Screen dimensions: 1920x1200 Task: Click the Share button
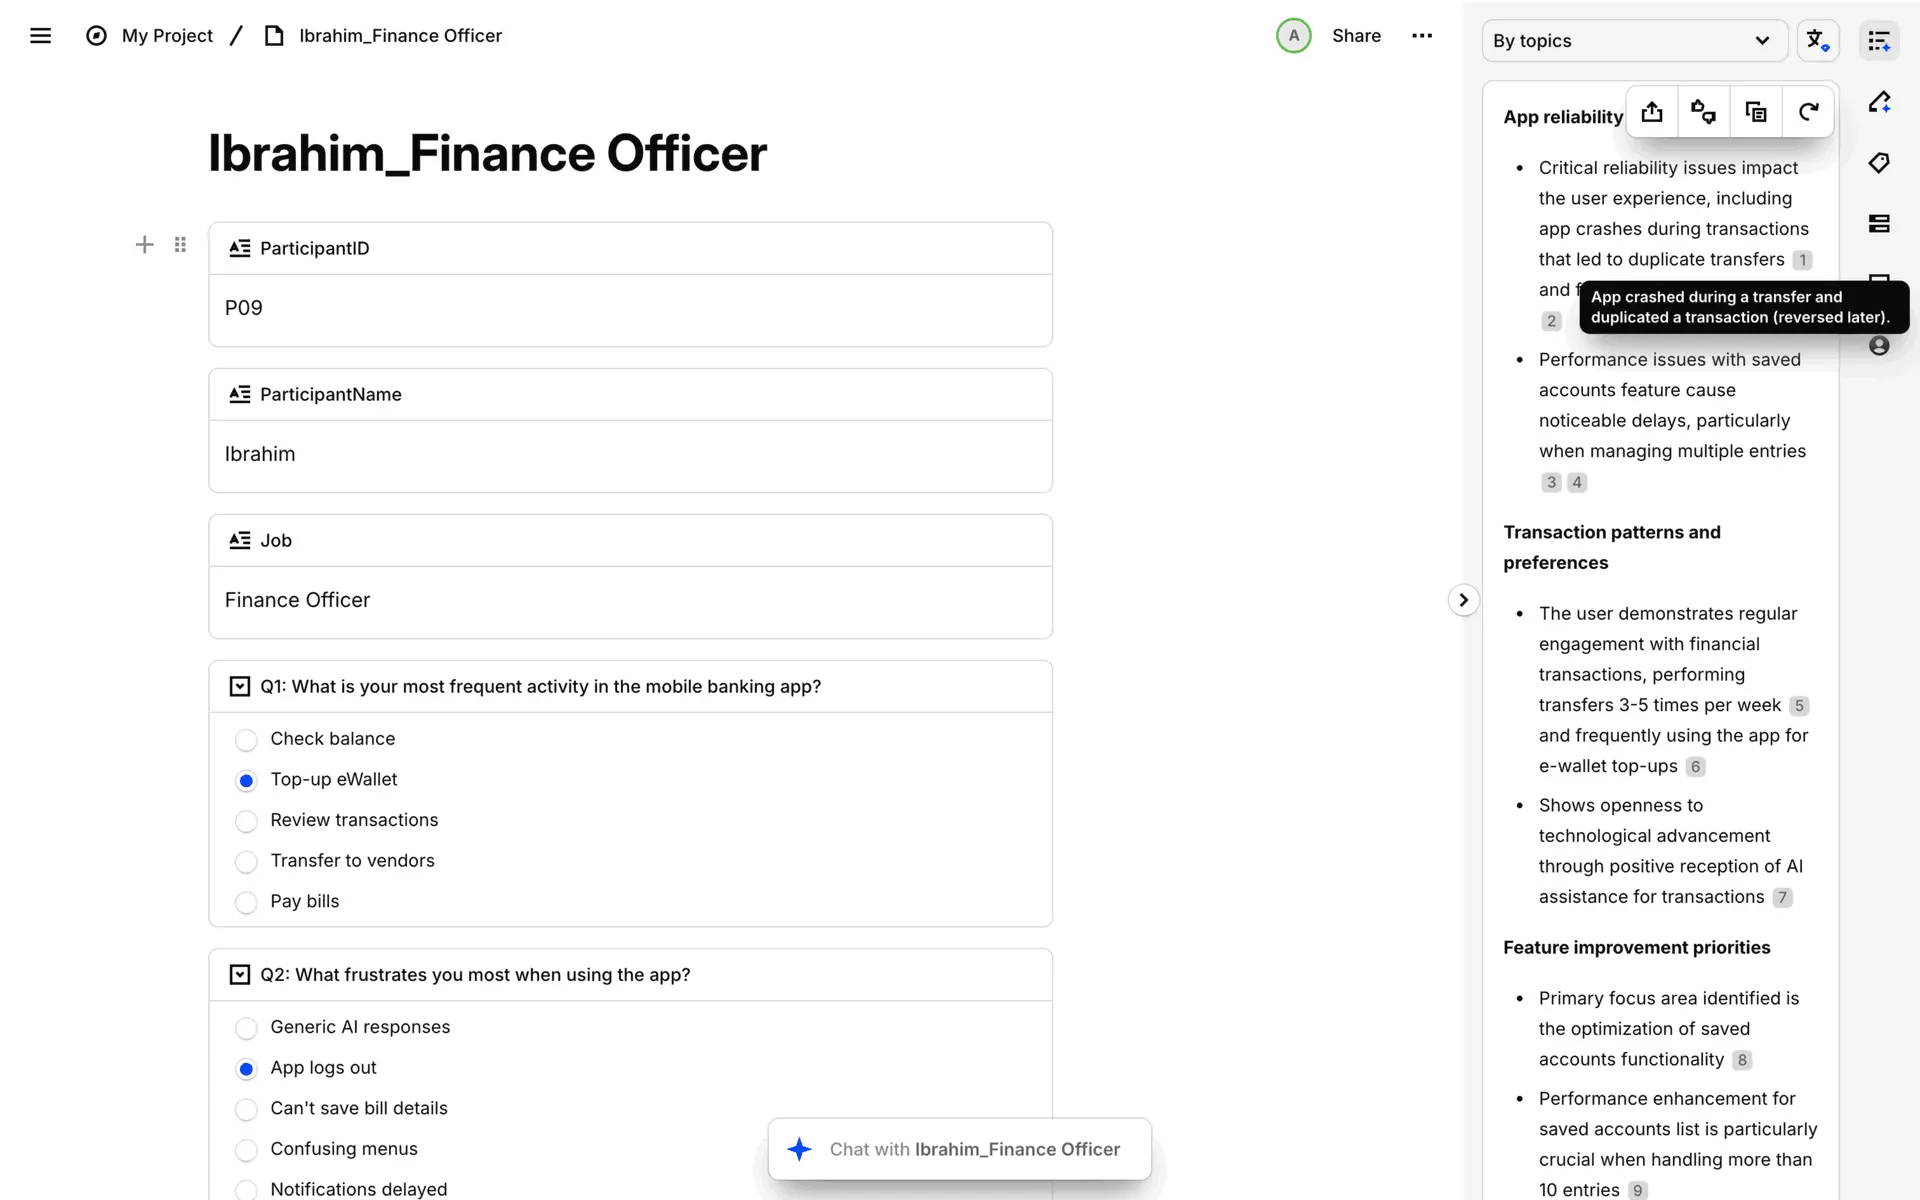pos(1356,36)
